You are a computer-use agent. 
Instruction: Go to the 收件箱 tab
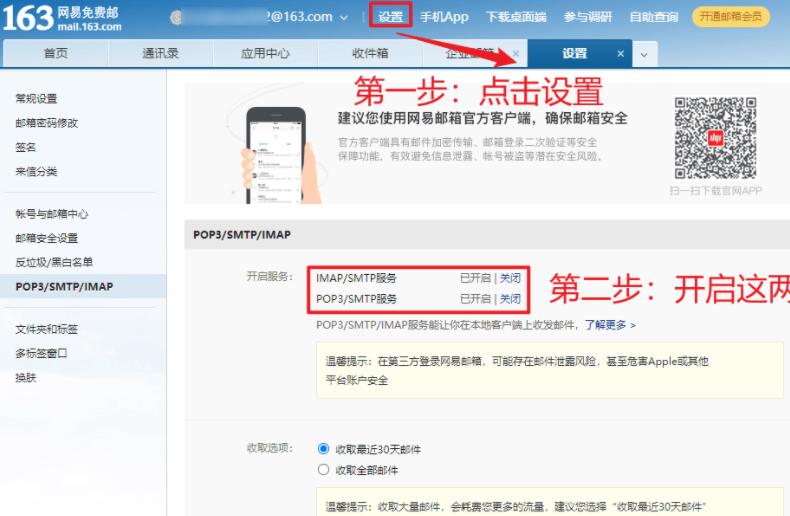(x=370, y=53)
